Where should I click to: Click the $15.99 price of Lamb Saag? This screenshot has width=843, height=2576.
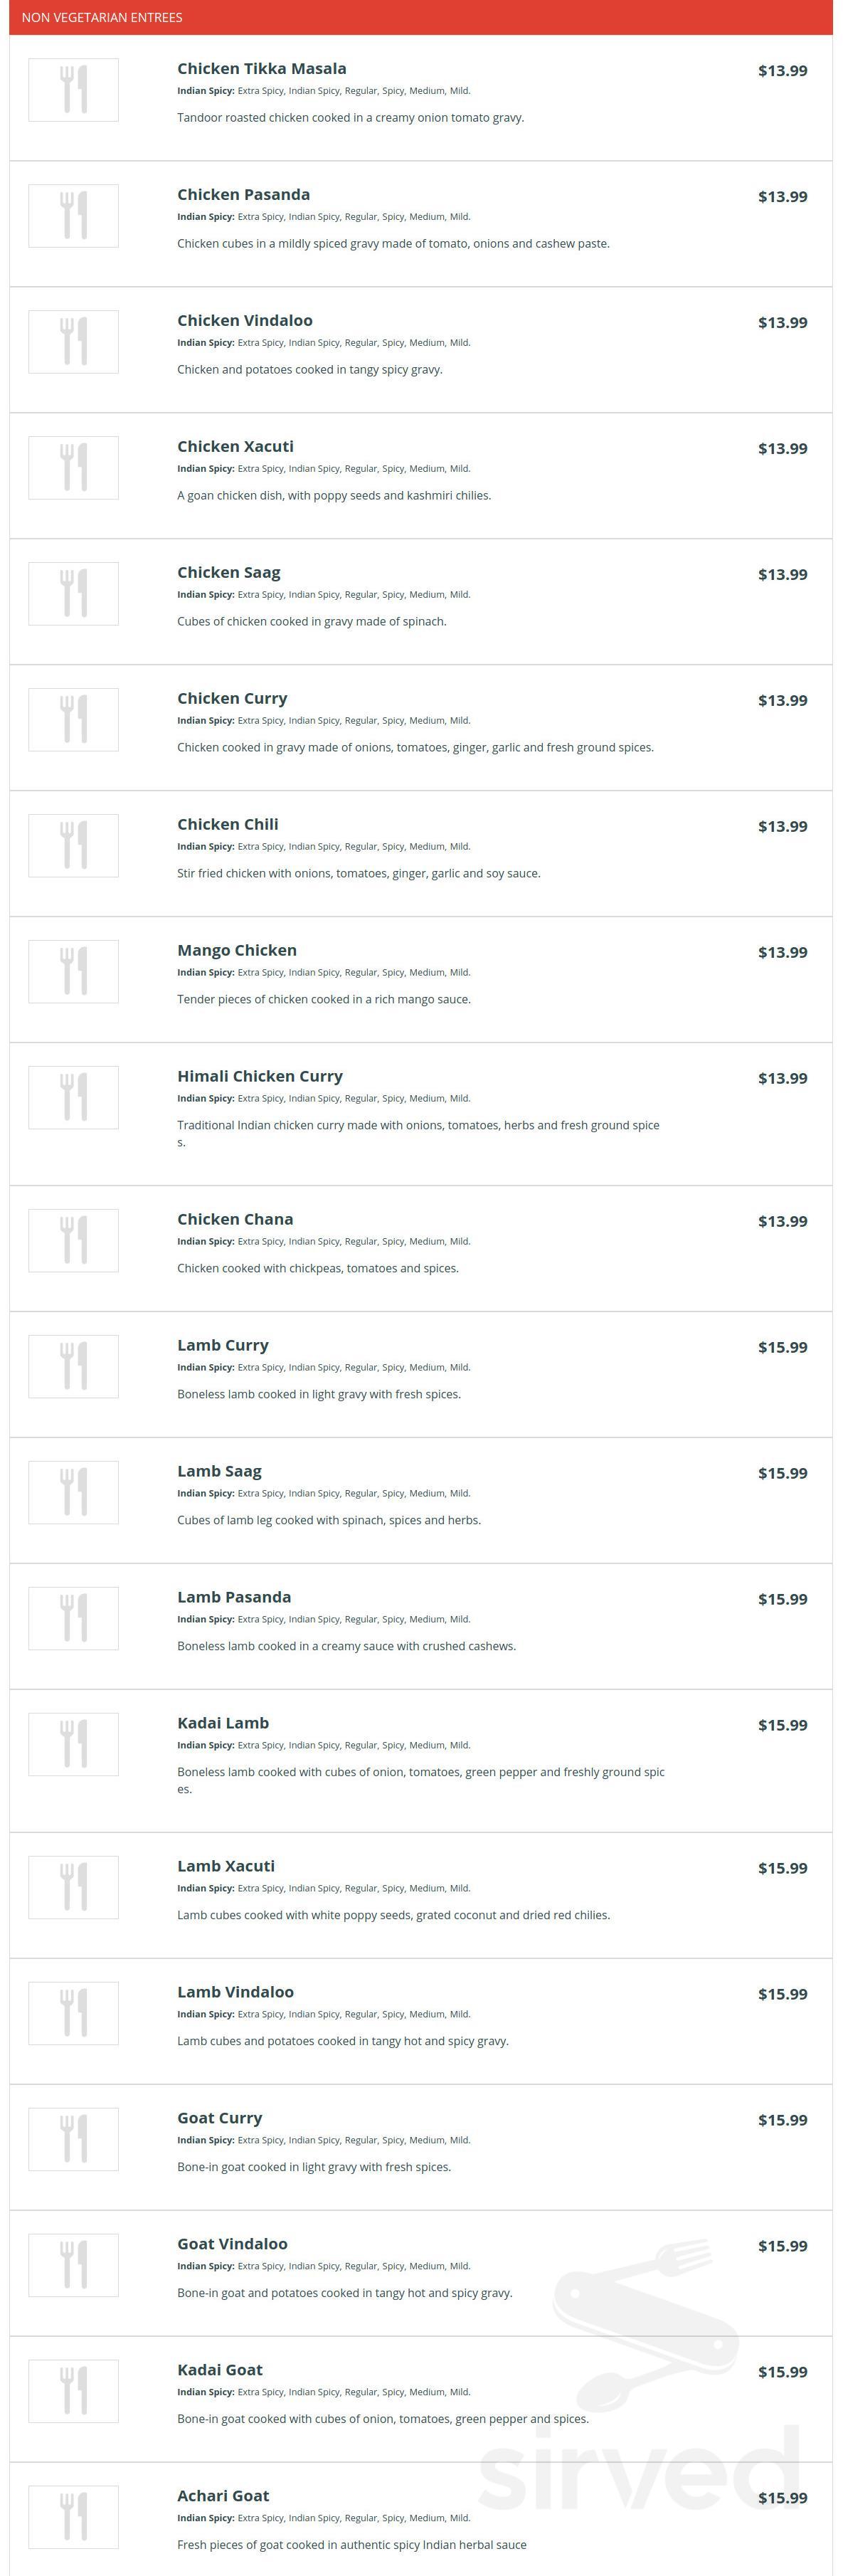783,1474
